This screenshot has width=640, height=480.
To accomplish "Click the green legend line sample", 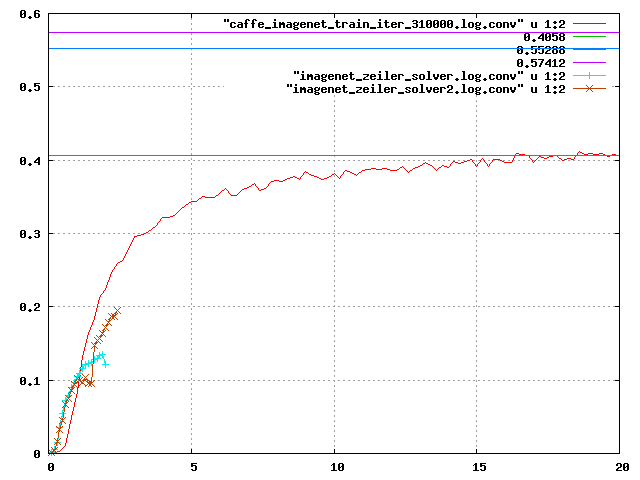I will [589, 37].
